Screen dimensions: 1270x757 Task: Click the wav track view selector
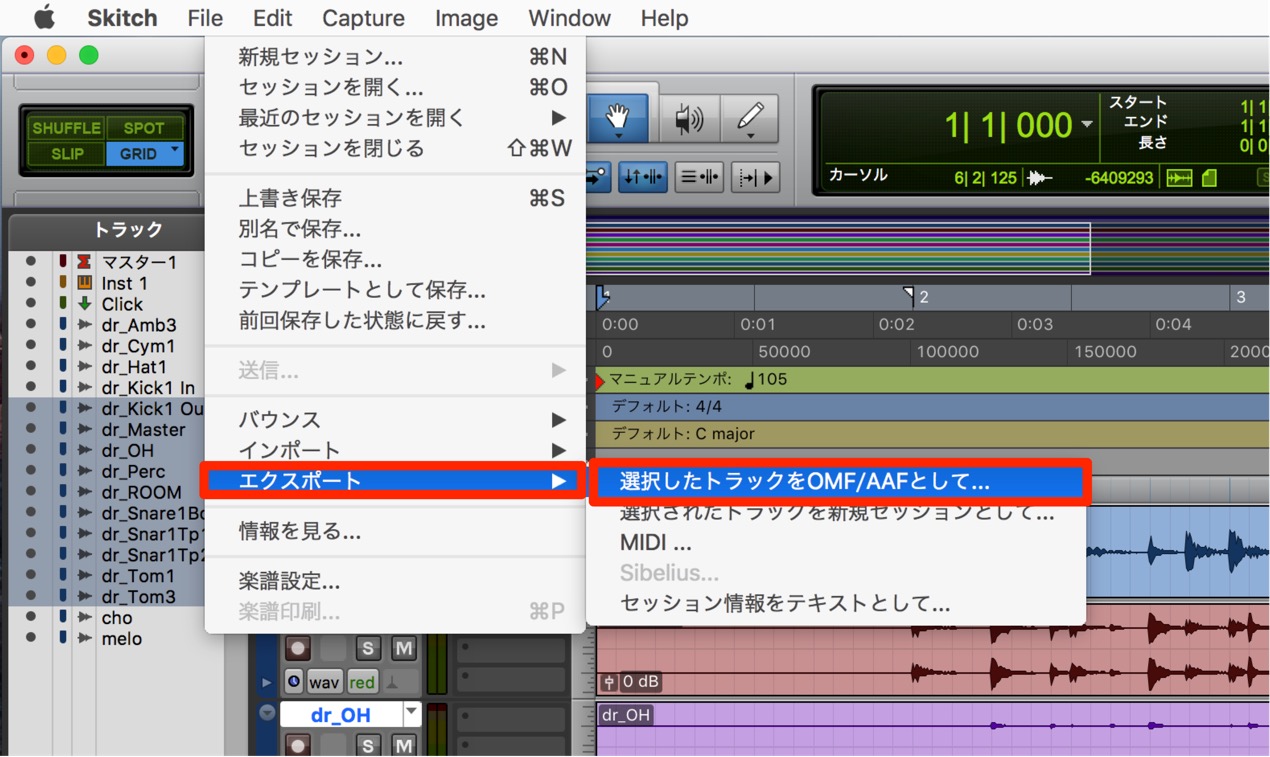click(323, 682)
